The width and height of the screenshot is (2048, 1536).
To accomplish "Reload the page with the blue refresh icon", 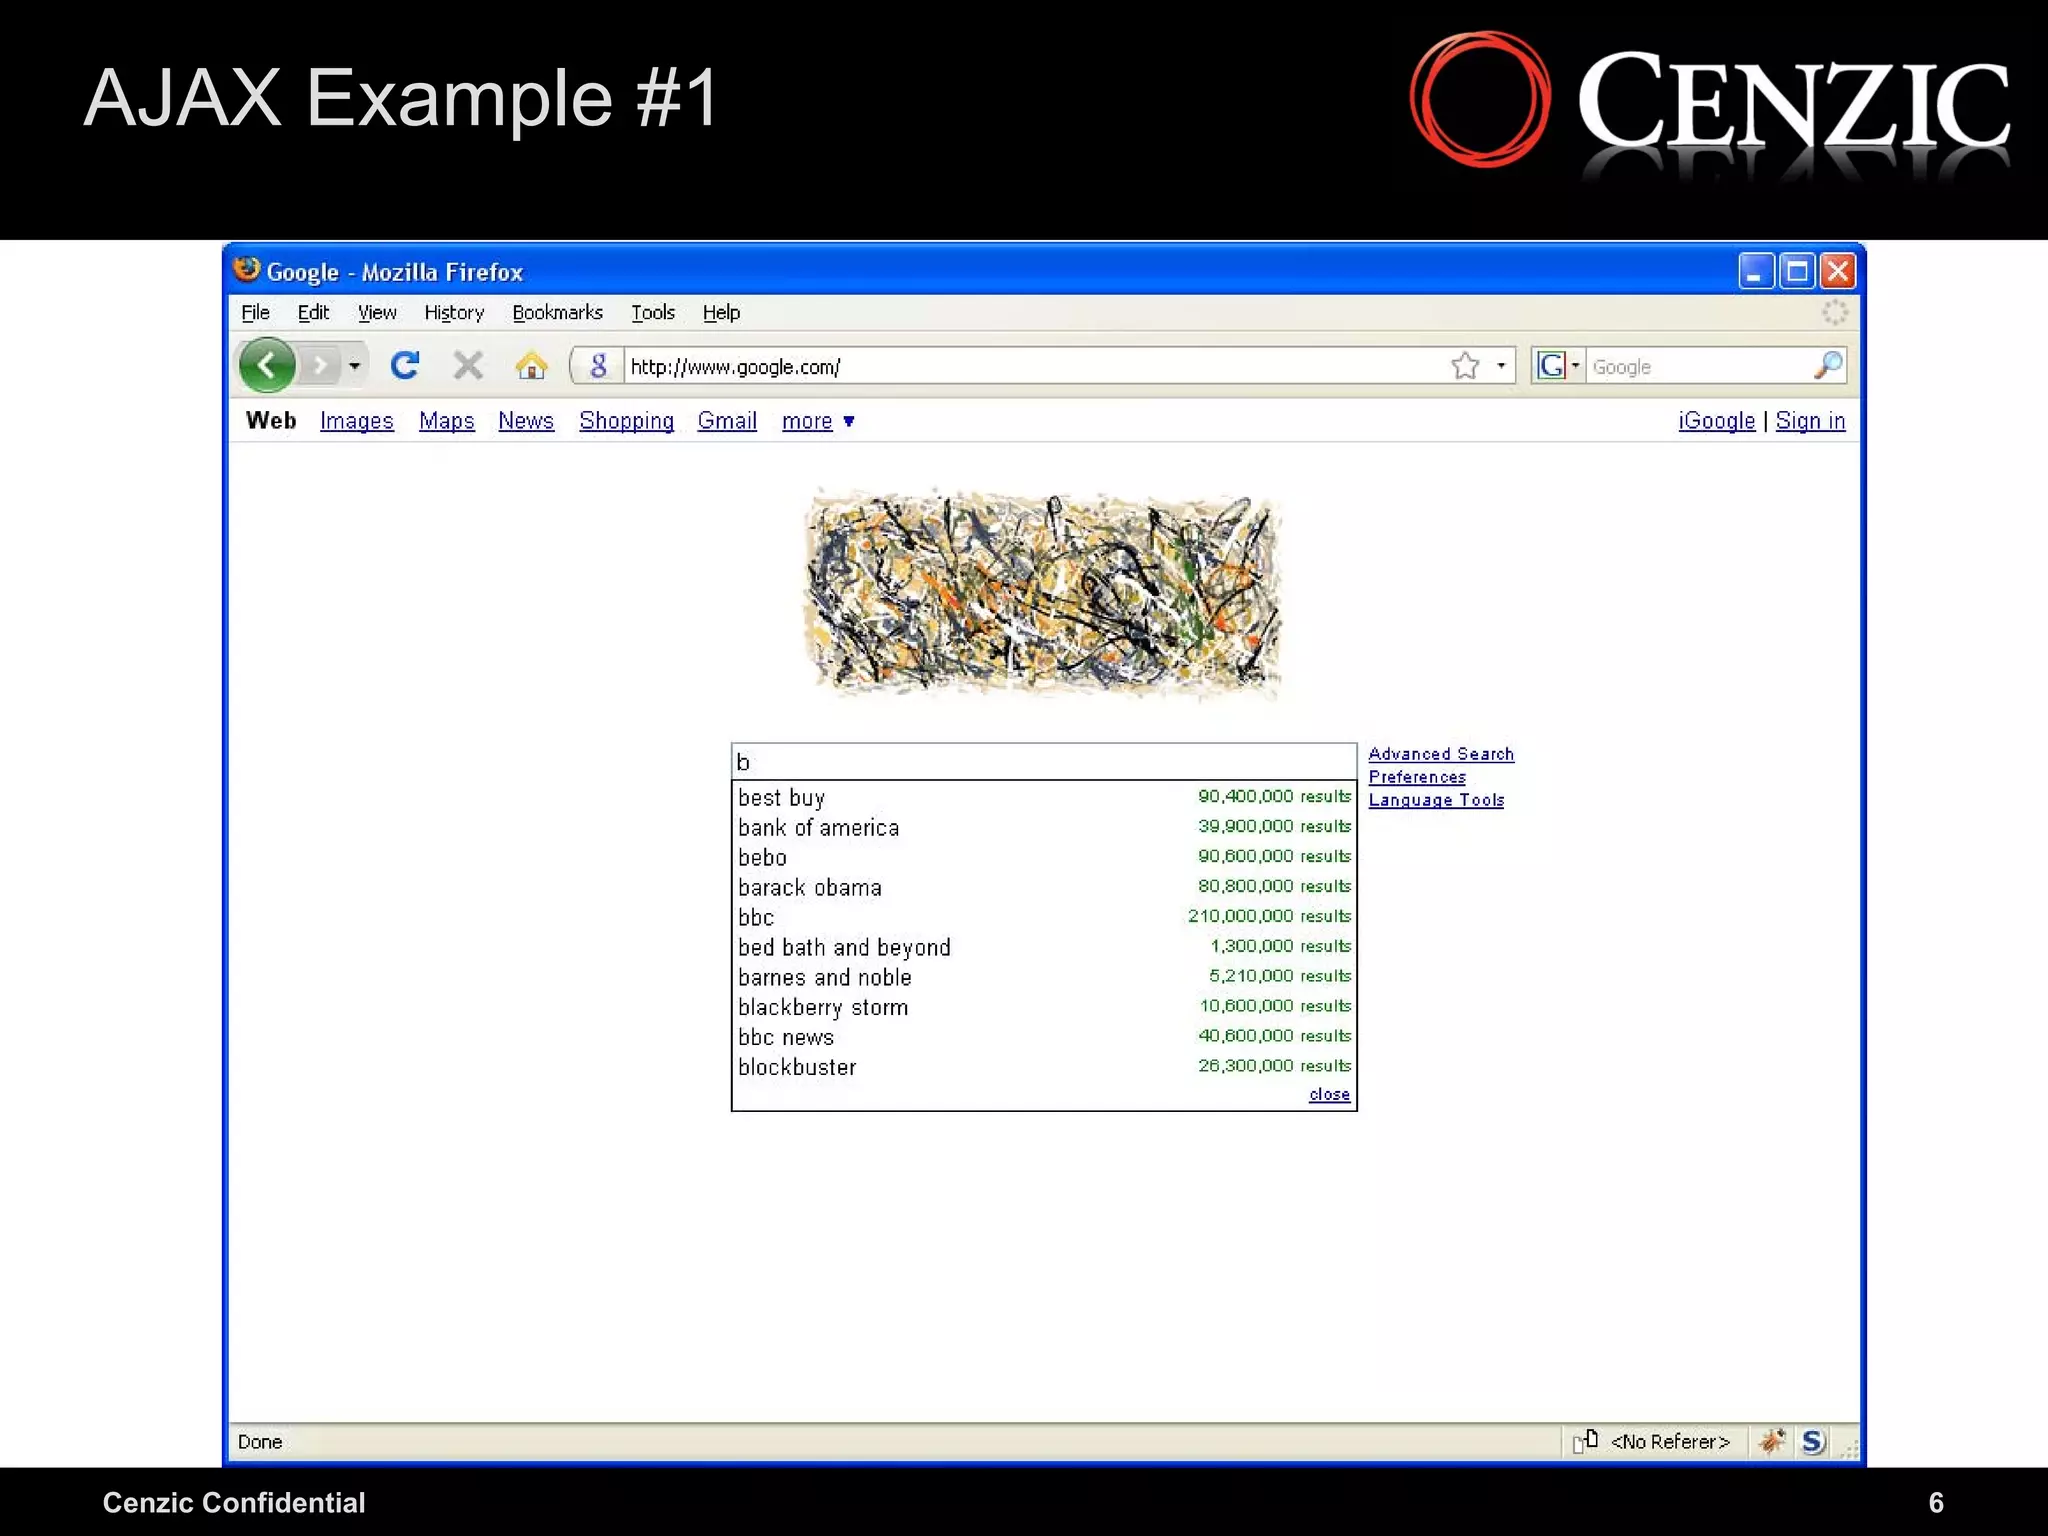I will 405,365.
